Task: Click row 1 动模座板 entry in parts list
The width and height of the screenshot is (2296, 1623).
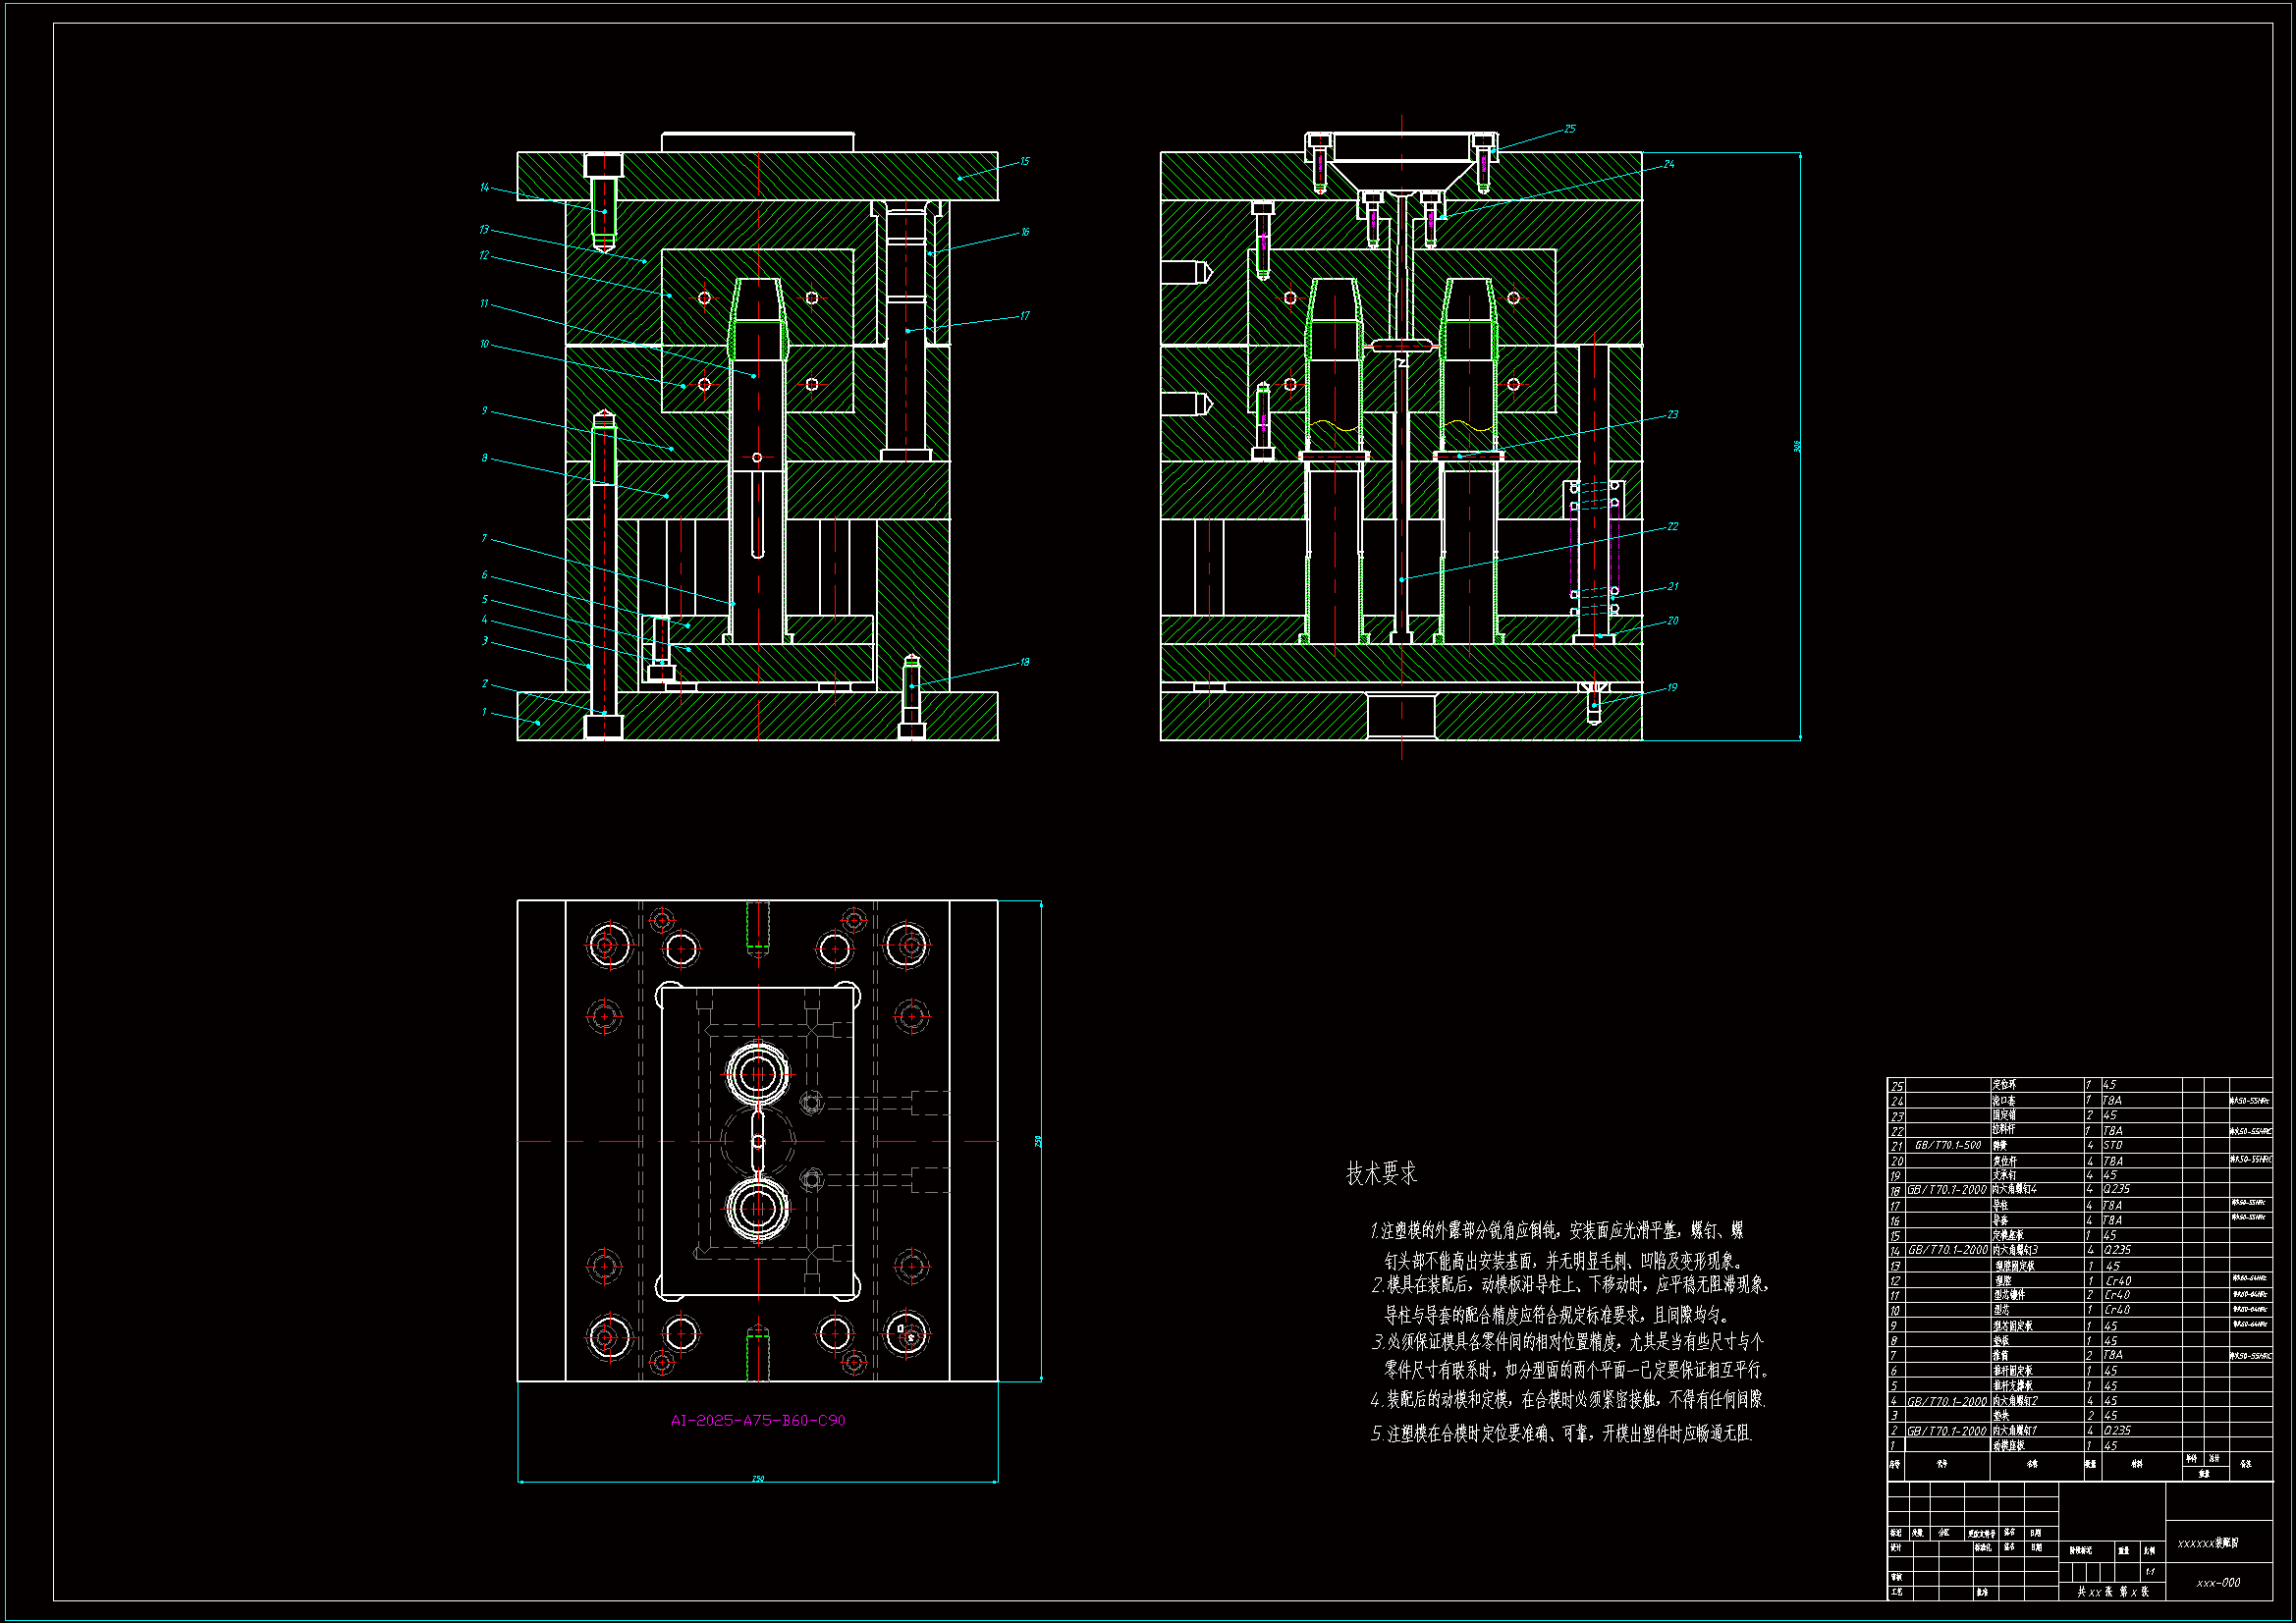Action: (x=2008, y=1446)
